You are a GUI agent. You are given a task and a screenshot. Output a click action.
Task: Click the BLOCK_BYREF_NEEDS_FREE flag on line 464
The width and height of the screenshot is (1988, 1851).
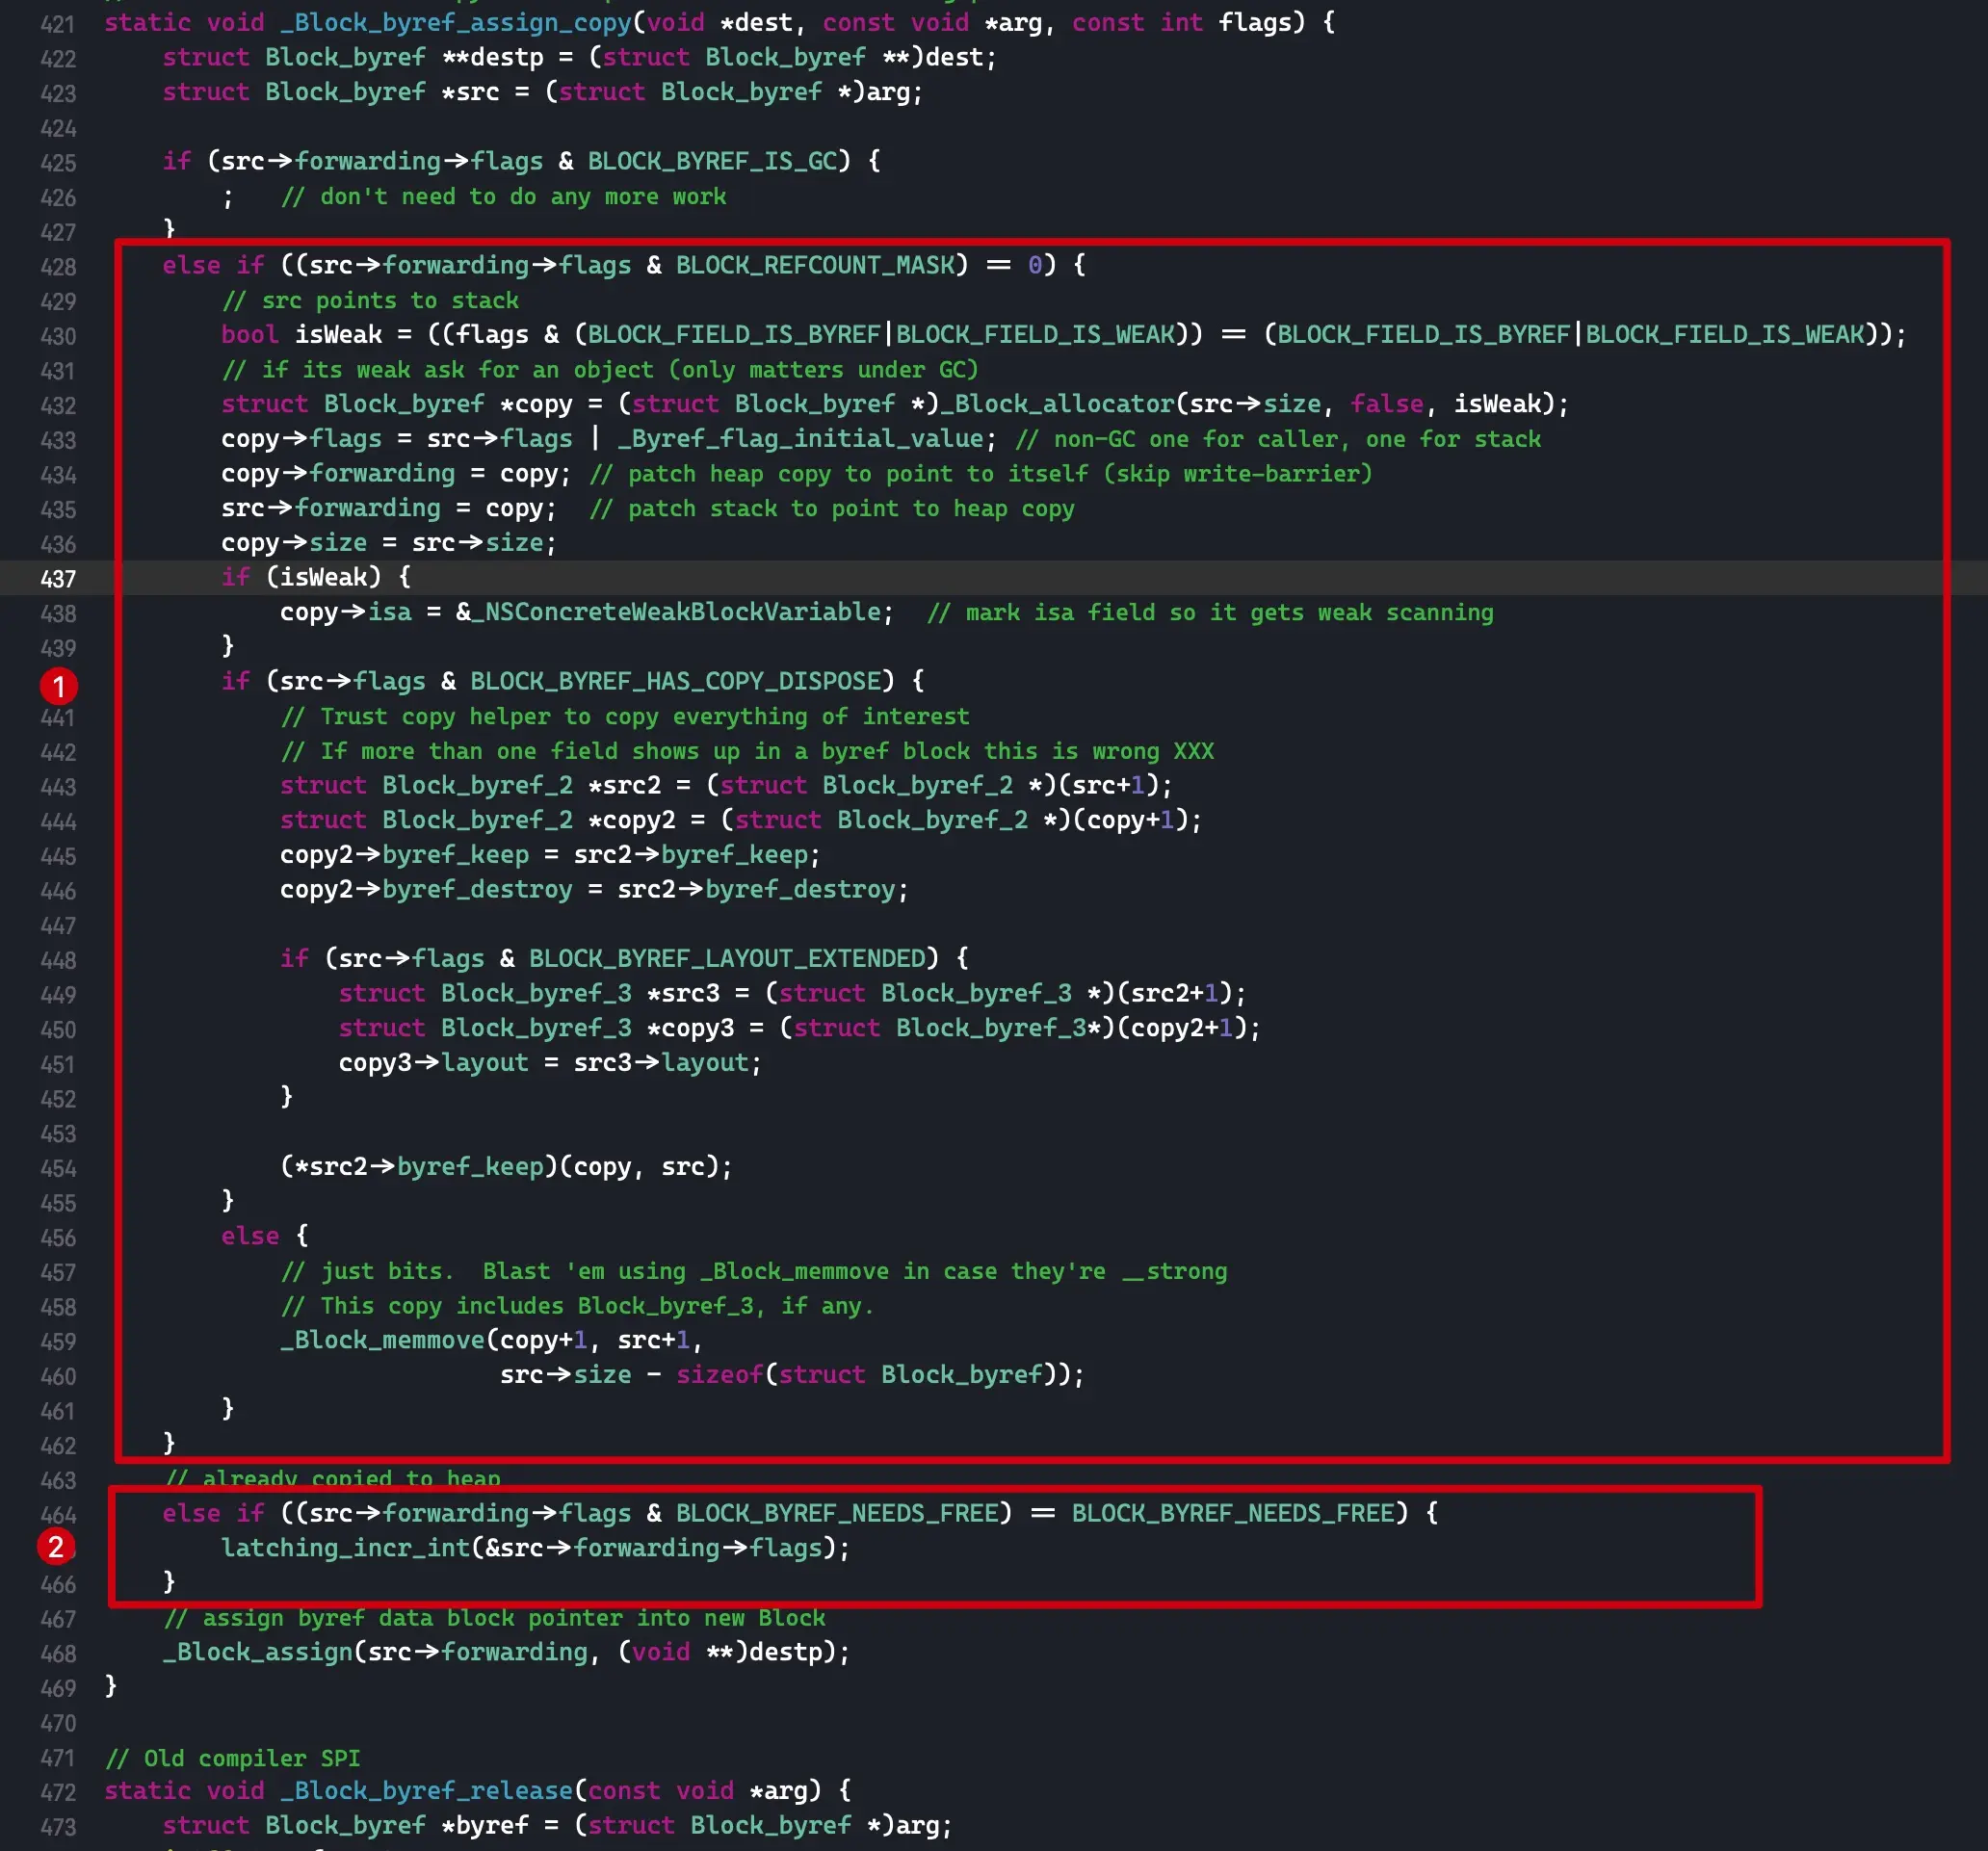coord(840,1513)
